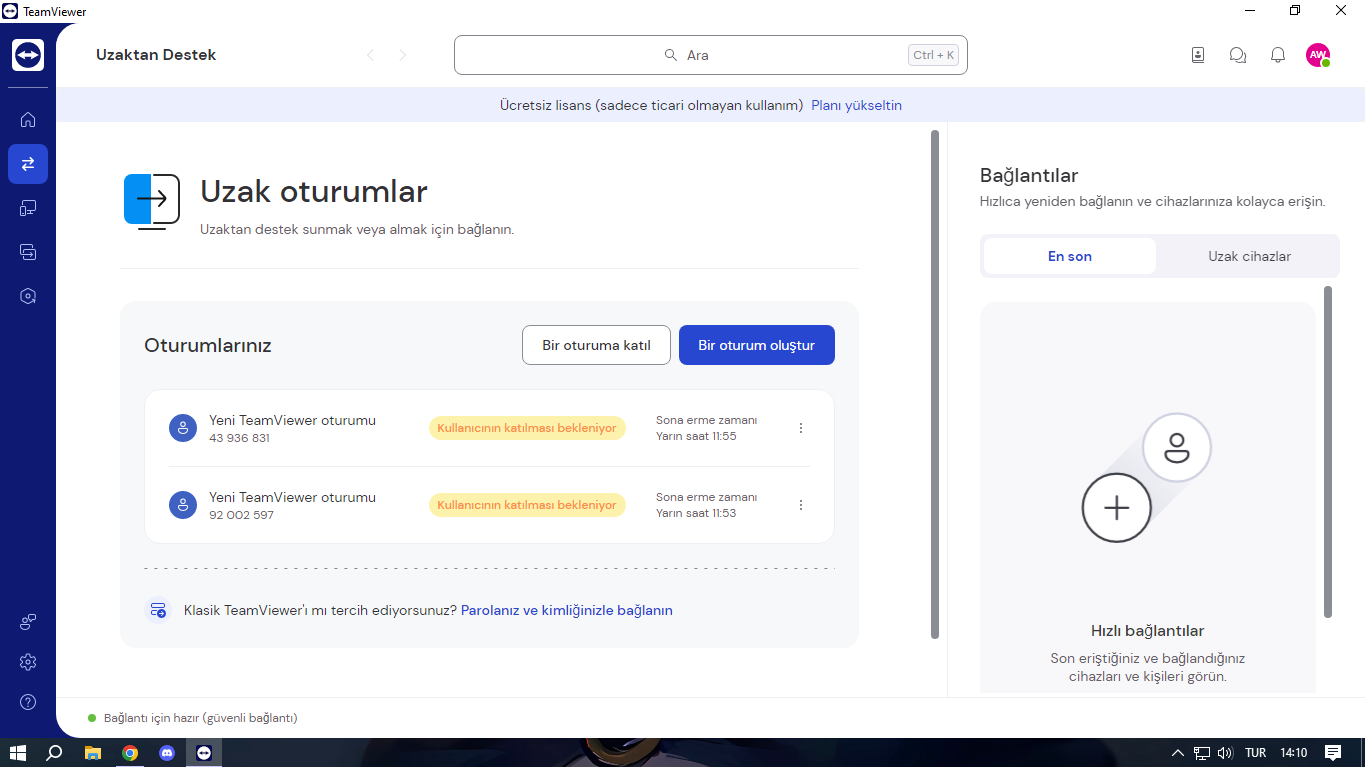Viewport: 1365px width, 767px height.
Task: Click the Bağlantı için hazır status text
Action: (201, 718)
